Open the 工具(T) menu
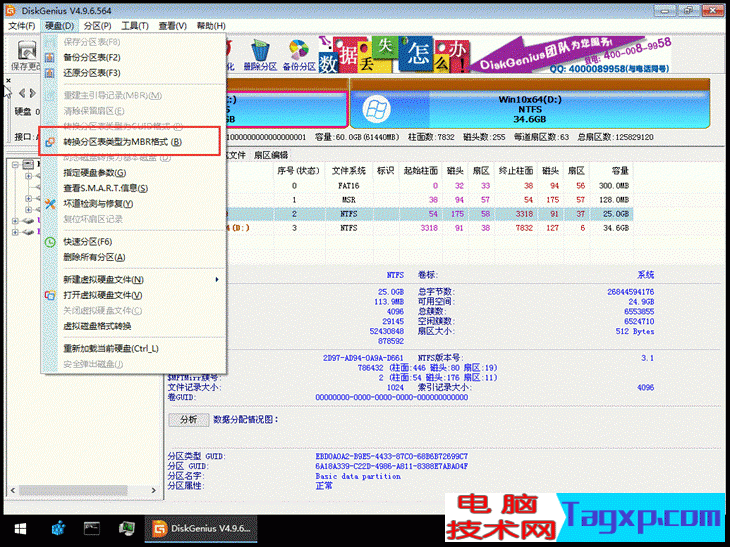This screenshot has width=730, height=547. 135,26
